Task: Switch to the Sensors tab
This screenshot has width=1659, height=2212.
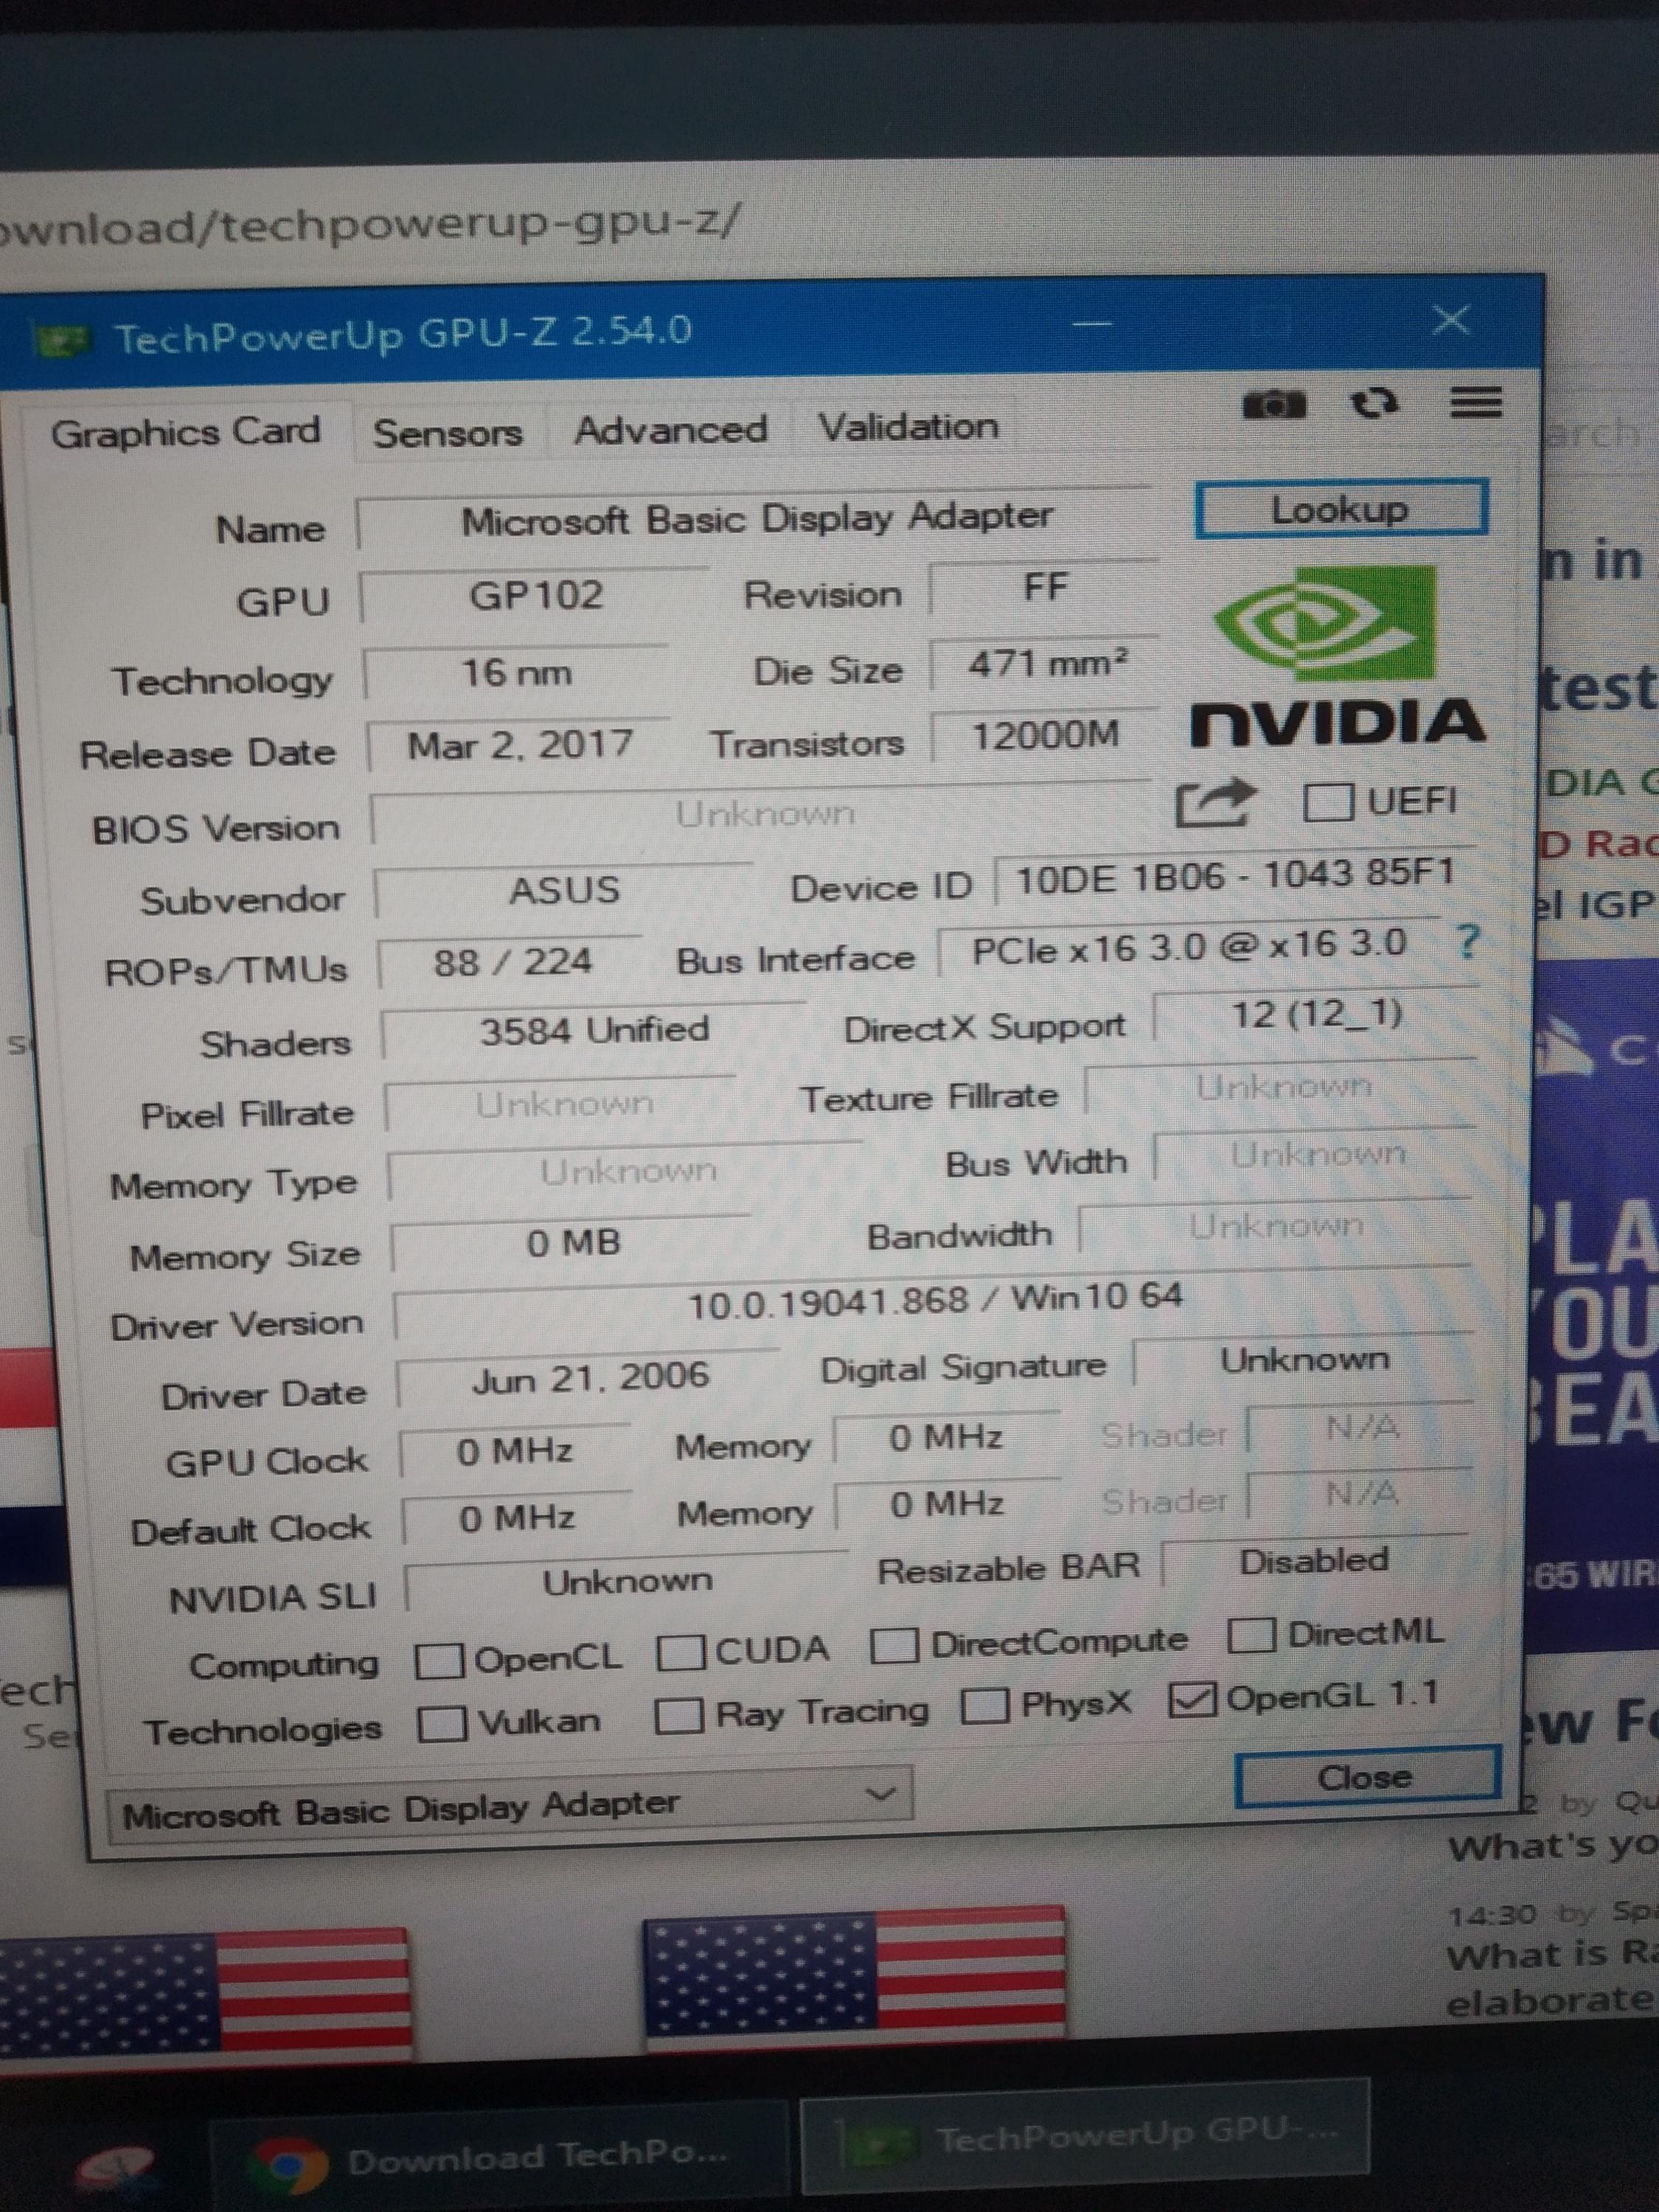Action: click(447, 433)
